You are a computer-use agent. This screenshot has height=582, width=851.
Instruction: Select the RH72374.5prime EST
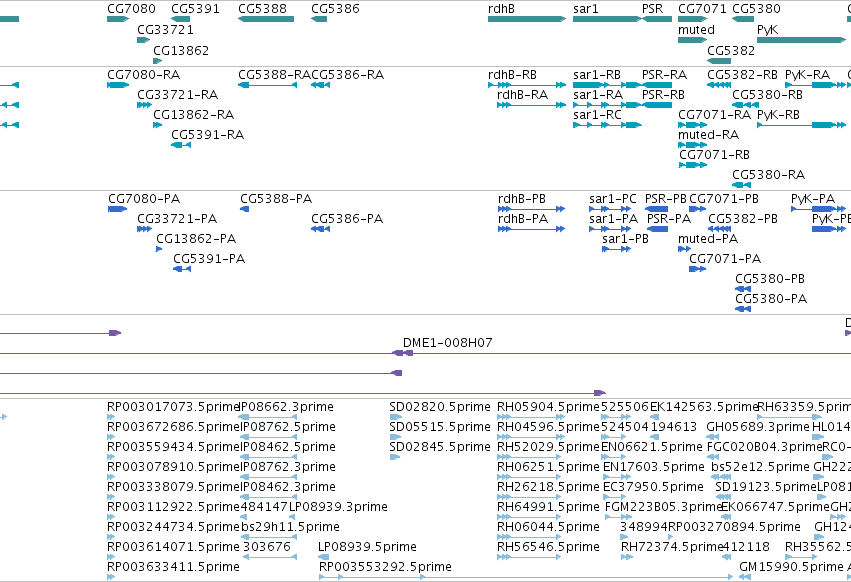[x=627, y=557]
